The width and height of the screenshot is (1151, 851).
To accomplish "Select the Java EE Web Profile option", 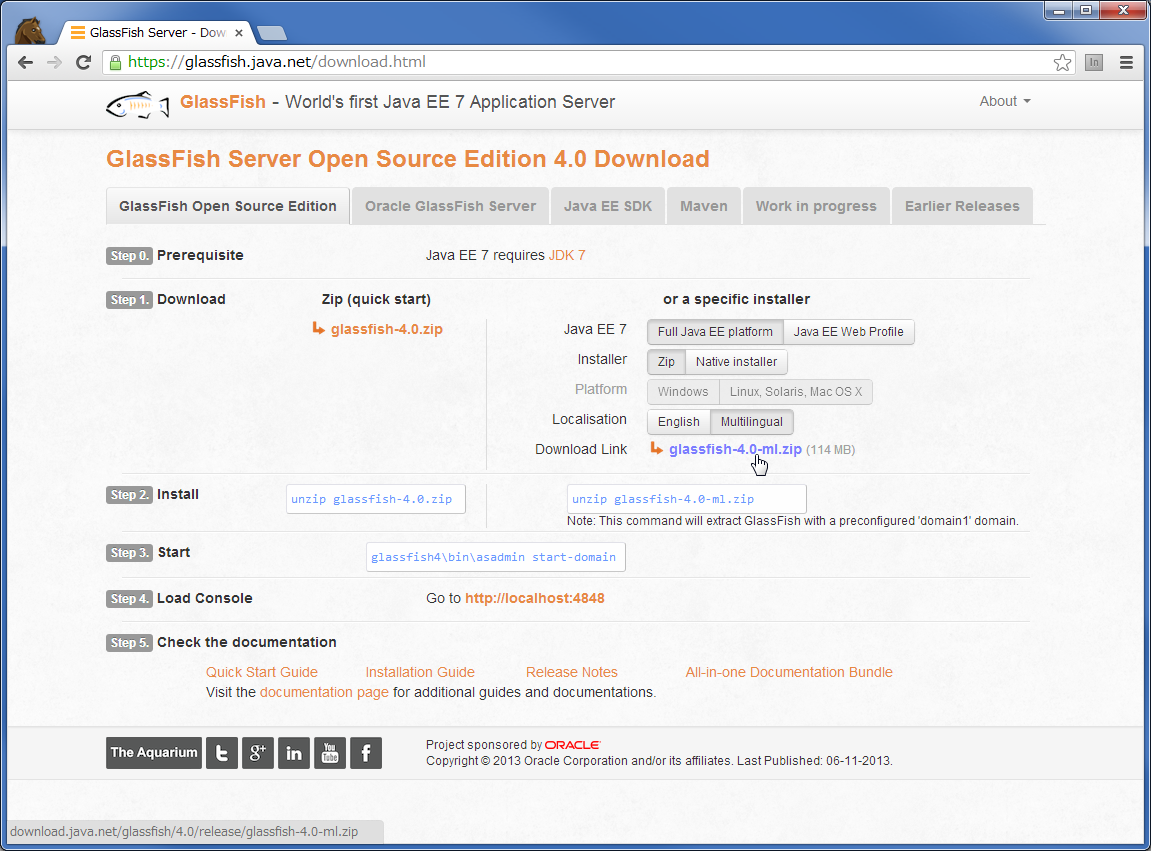I will click(848, 331).
